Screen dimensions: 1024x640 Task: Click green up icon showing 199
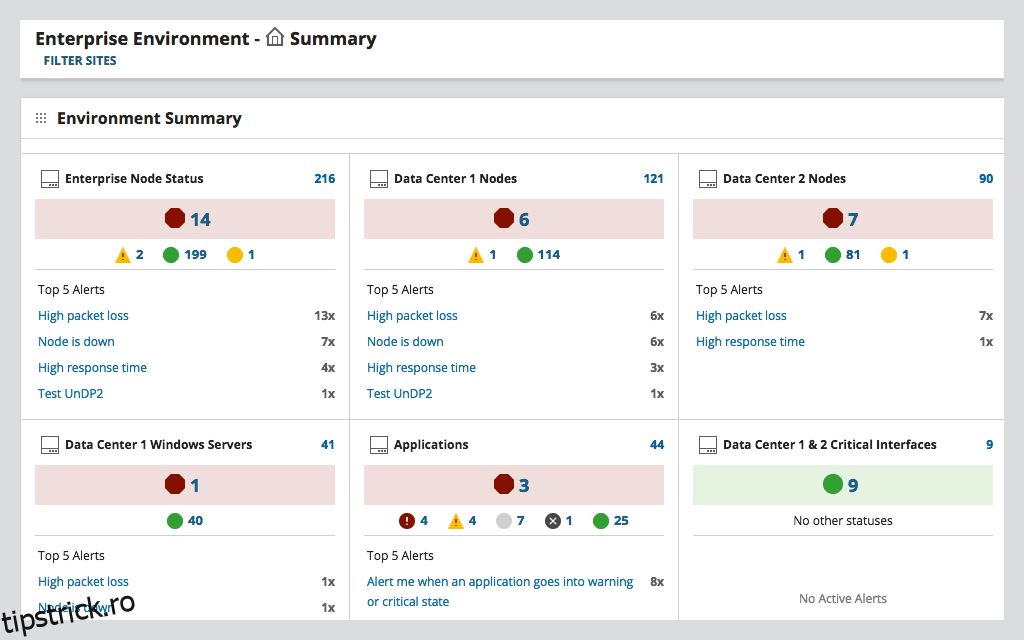(x=171, y=255)
